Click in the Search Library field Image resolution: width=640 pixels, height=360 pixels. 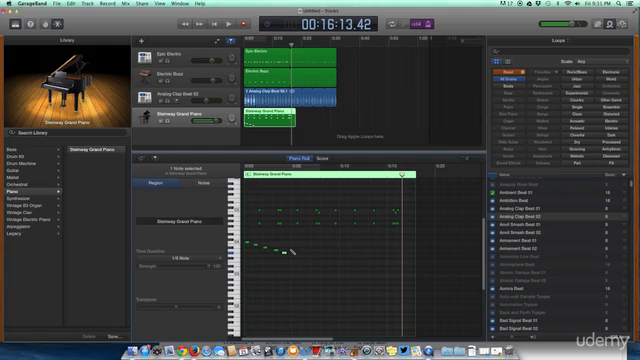(67, 133)
